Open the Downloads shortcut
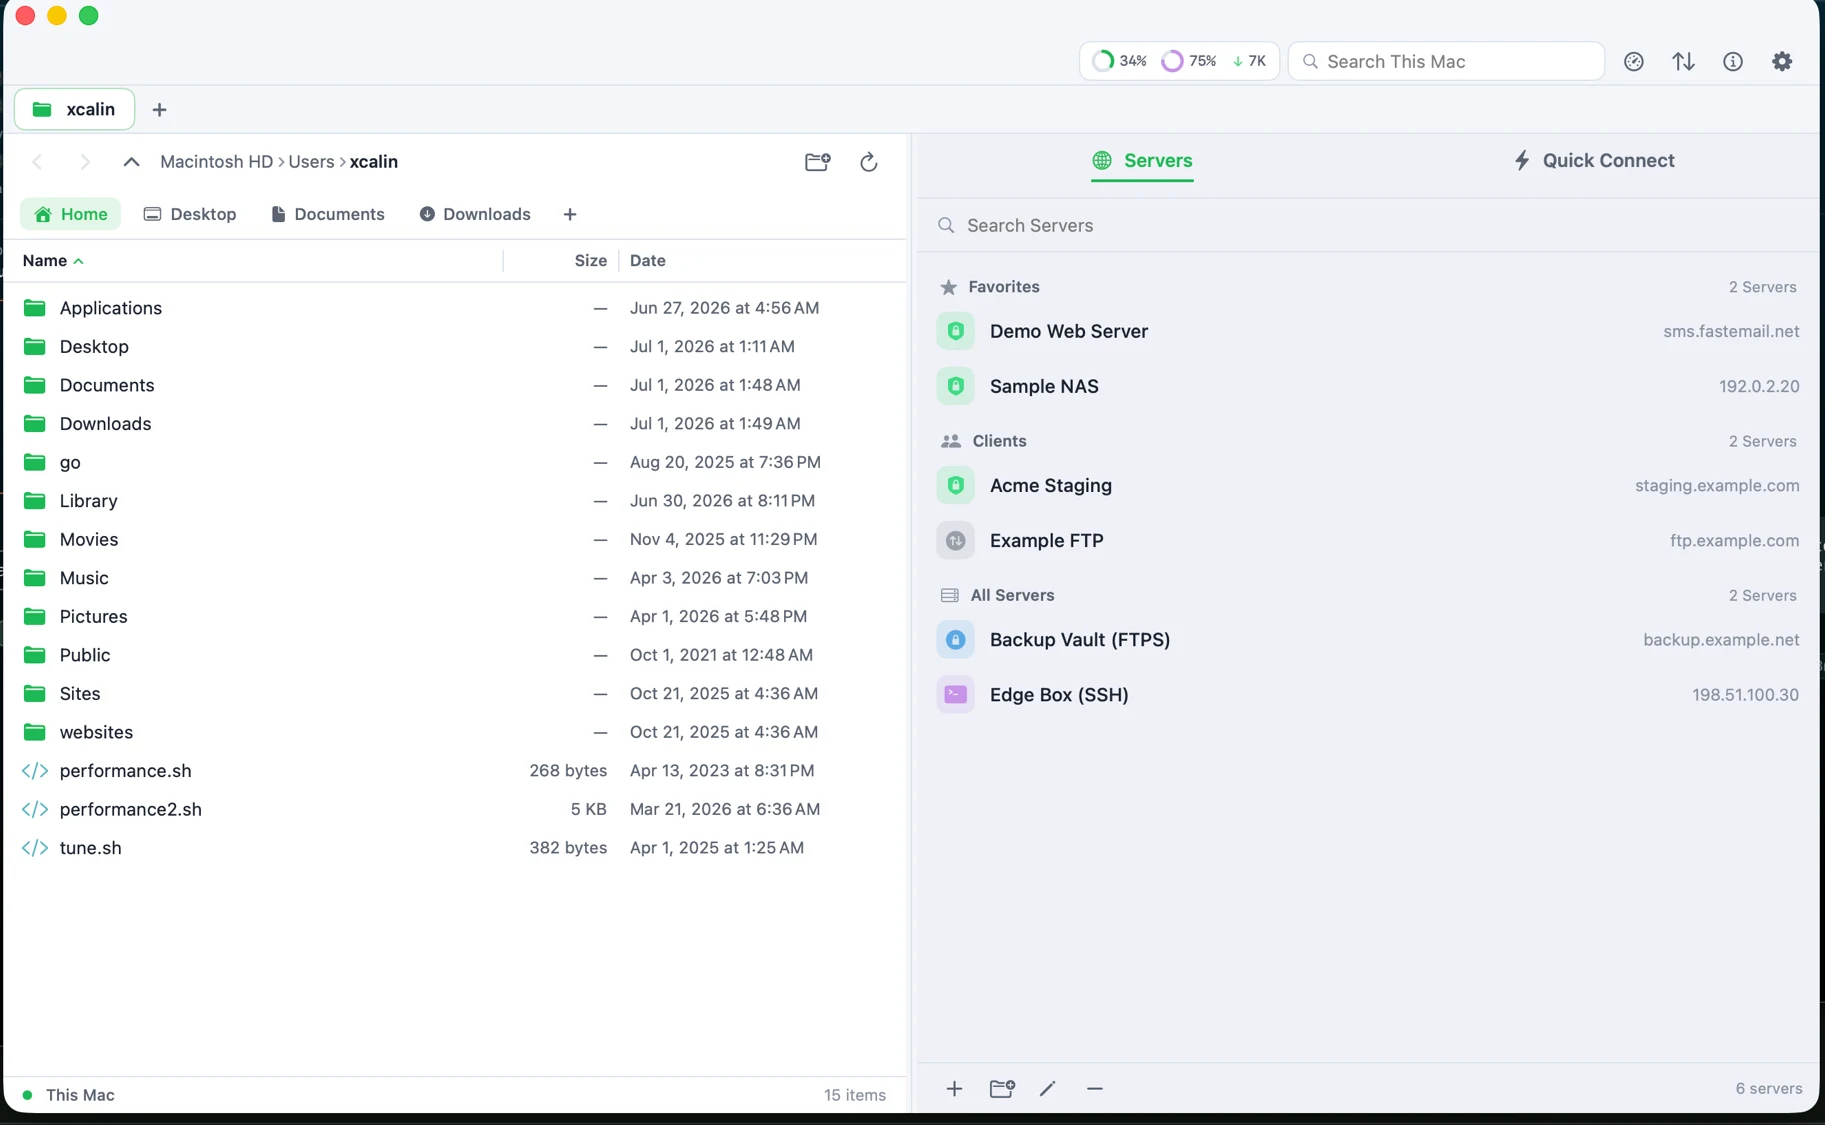 click(475, 214)
